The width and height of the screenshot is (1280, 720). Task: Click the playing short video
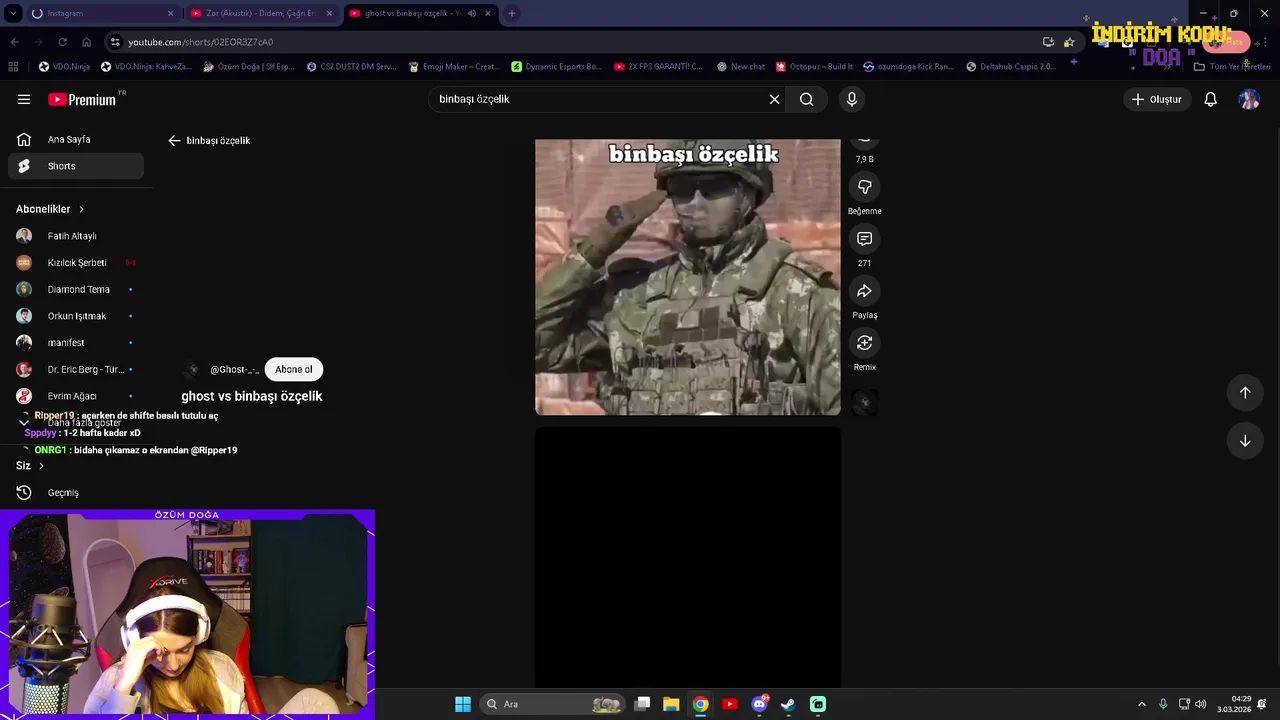pos(688,277)
